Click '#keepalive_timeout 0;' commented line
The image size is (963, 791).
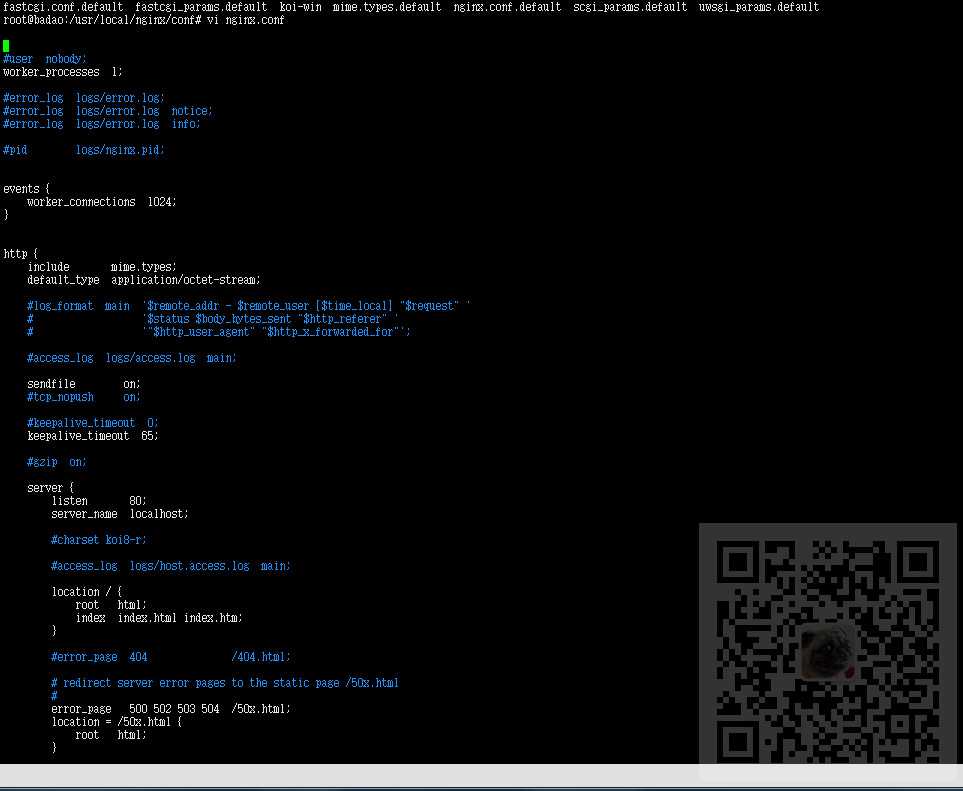pos(93,423)
